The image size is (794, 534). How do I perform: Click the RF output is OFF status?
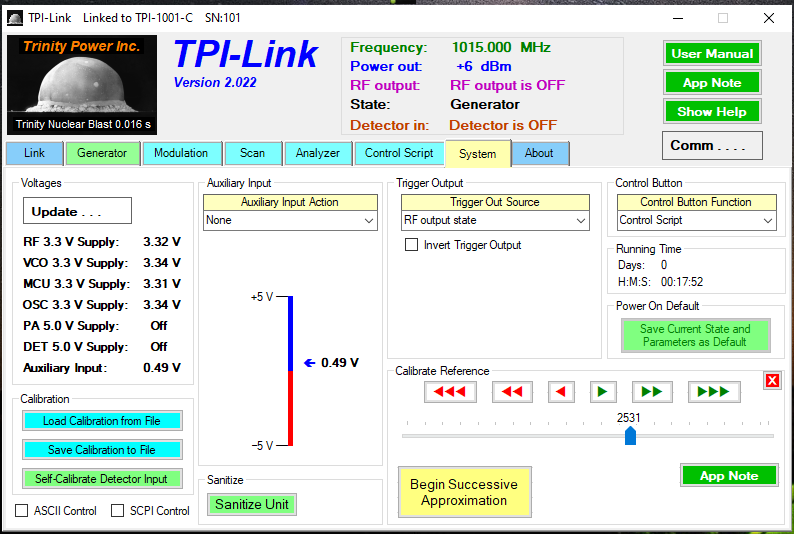(x=507, y=86)
